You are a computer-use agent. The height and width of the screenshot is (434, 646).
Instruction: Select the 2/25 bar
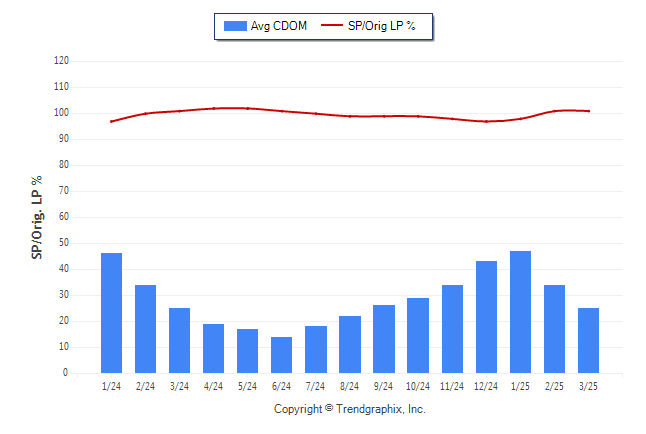[x=555, y=329]
